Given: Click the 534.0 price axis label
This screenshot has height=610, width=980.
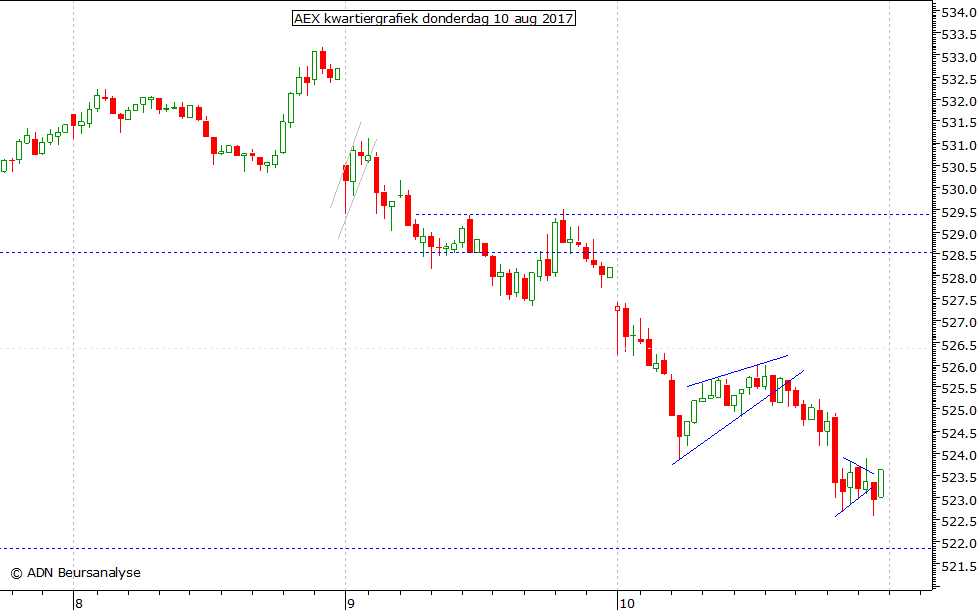Looking at the screenshot, I should tap(959, 12).
